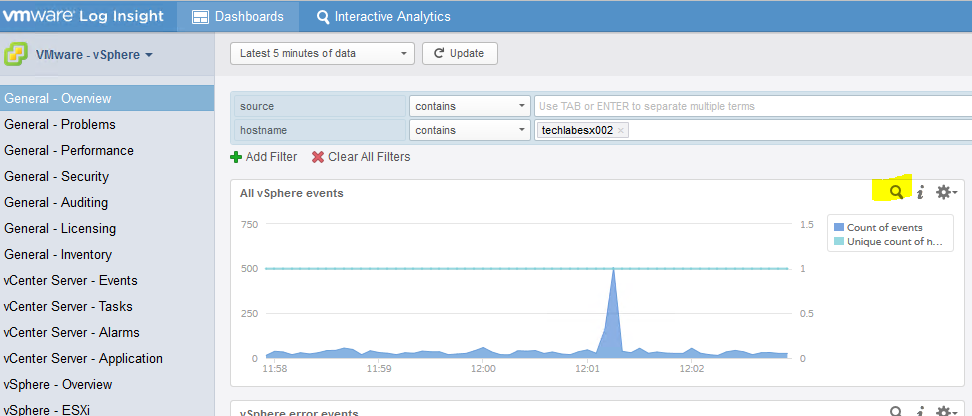The height and width of the screenshot is (416, 972).
Task: Select vCenter Server - Tasks dashboard
Action: pos(107,307)
